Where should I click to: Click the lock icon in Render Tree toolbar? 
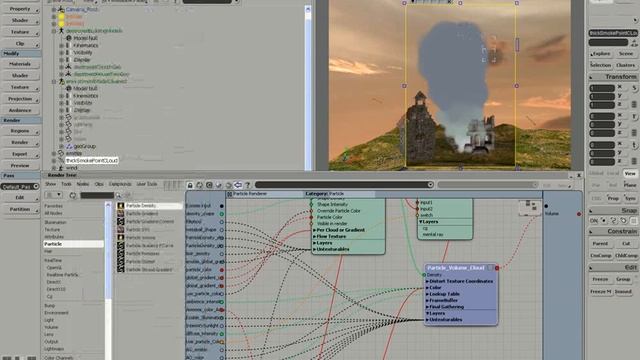pos(190,185)
